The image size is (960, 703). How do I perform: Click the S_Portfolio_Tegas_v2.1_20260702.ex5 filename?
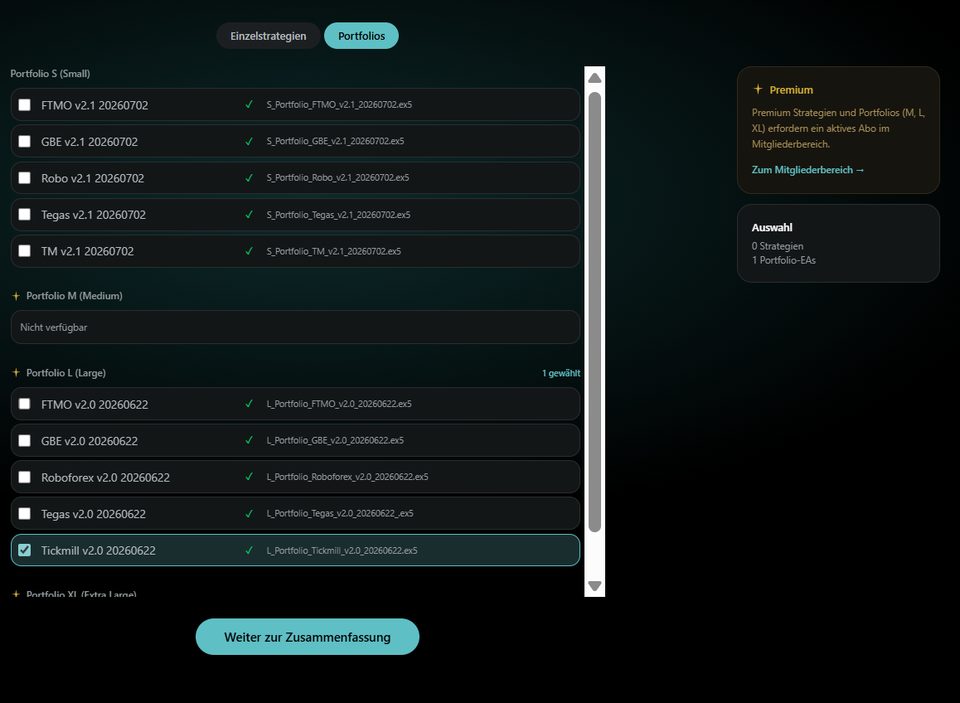[x=339, y=215]
